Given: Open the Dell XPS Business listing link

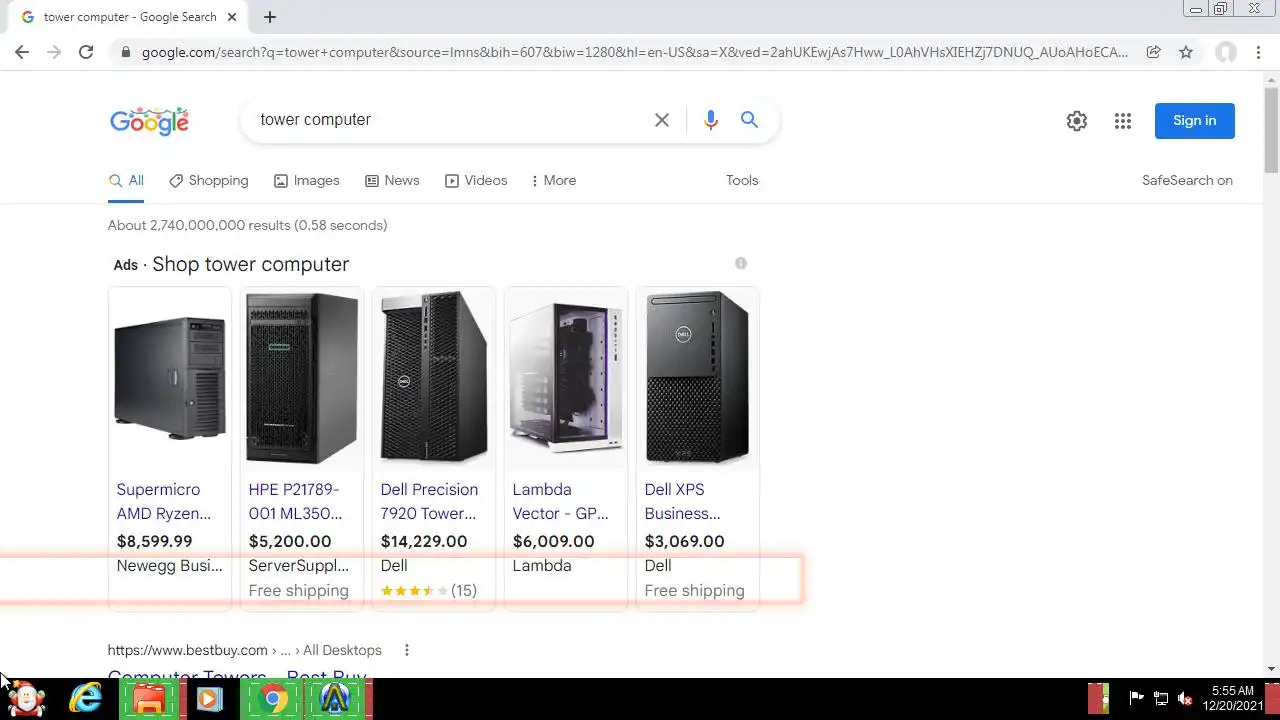Looking at the screenshot, I should tap(683, 502).
